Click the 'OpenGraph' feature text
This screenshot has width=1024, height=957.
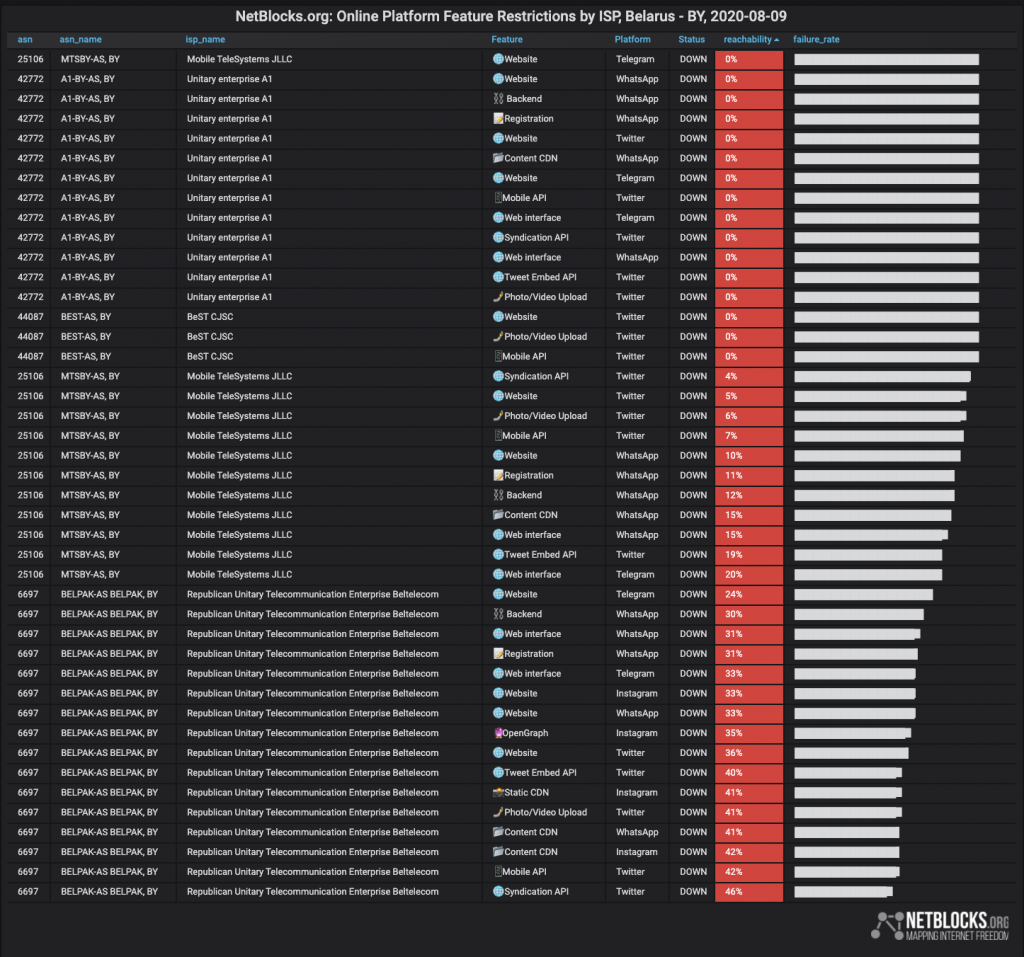526,733
